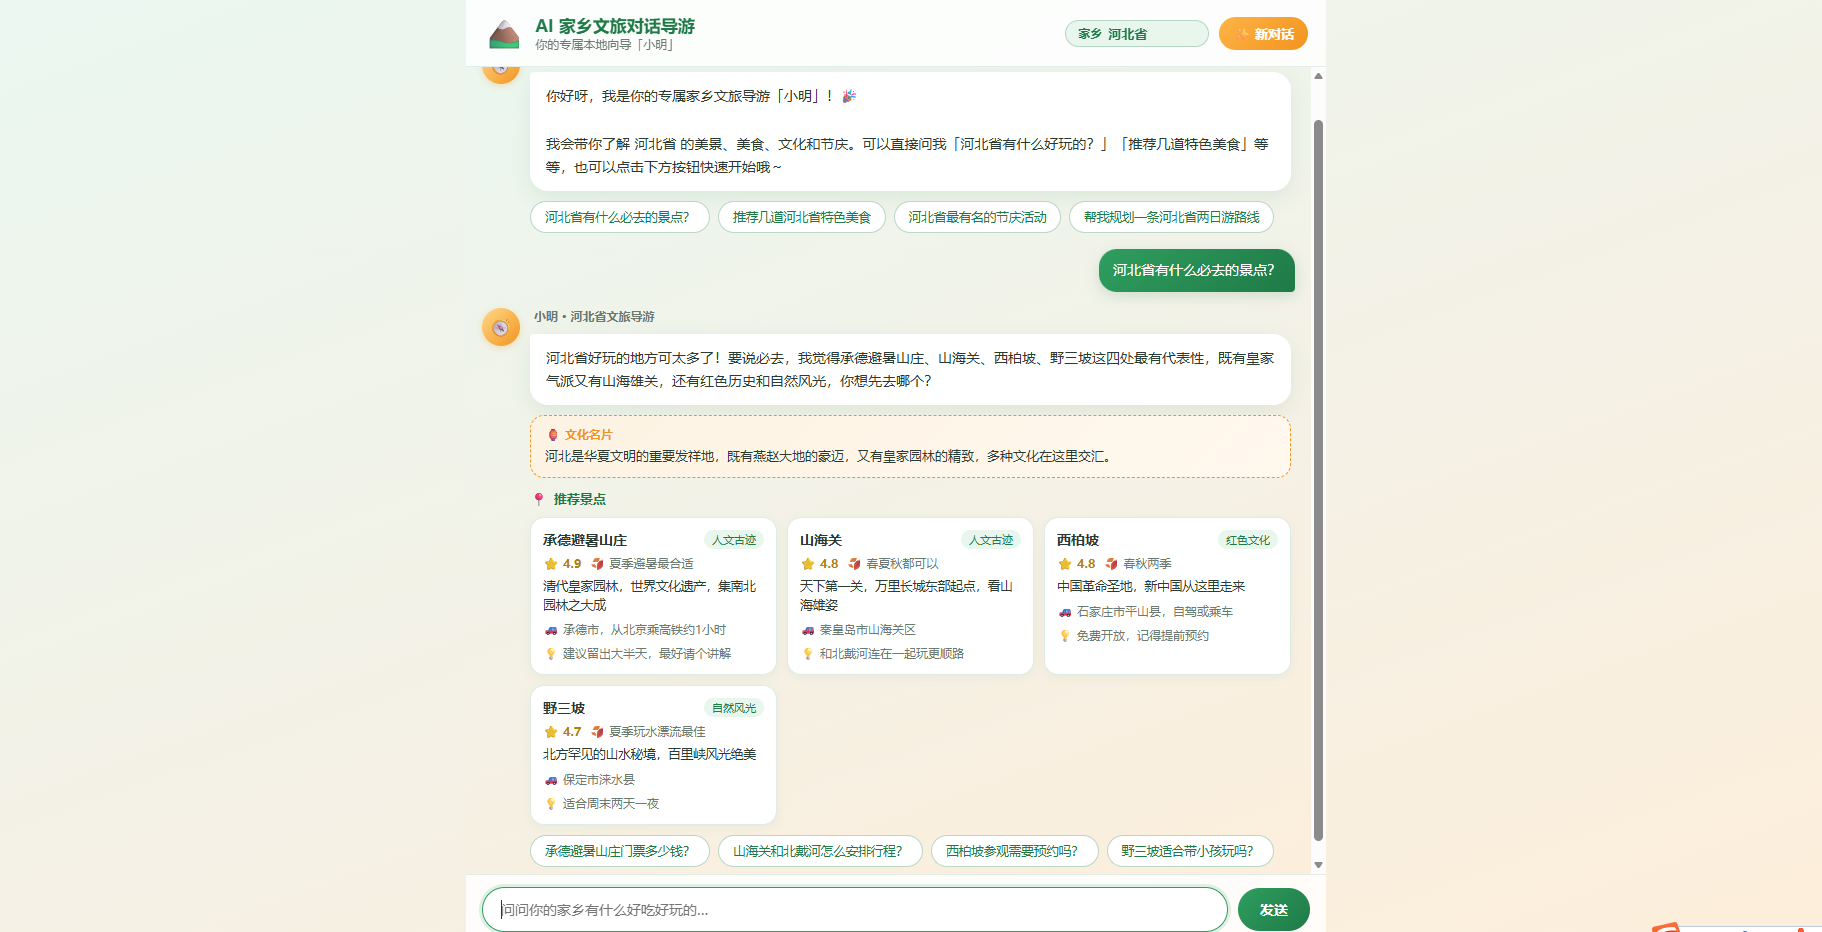Click the 自然风光 tag on 野三坡 card

pyautogui.click(x=734, y=708)
